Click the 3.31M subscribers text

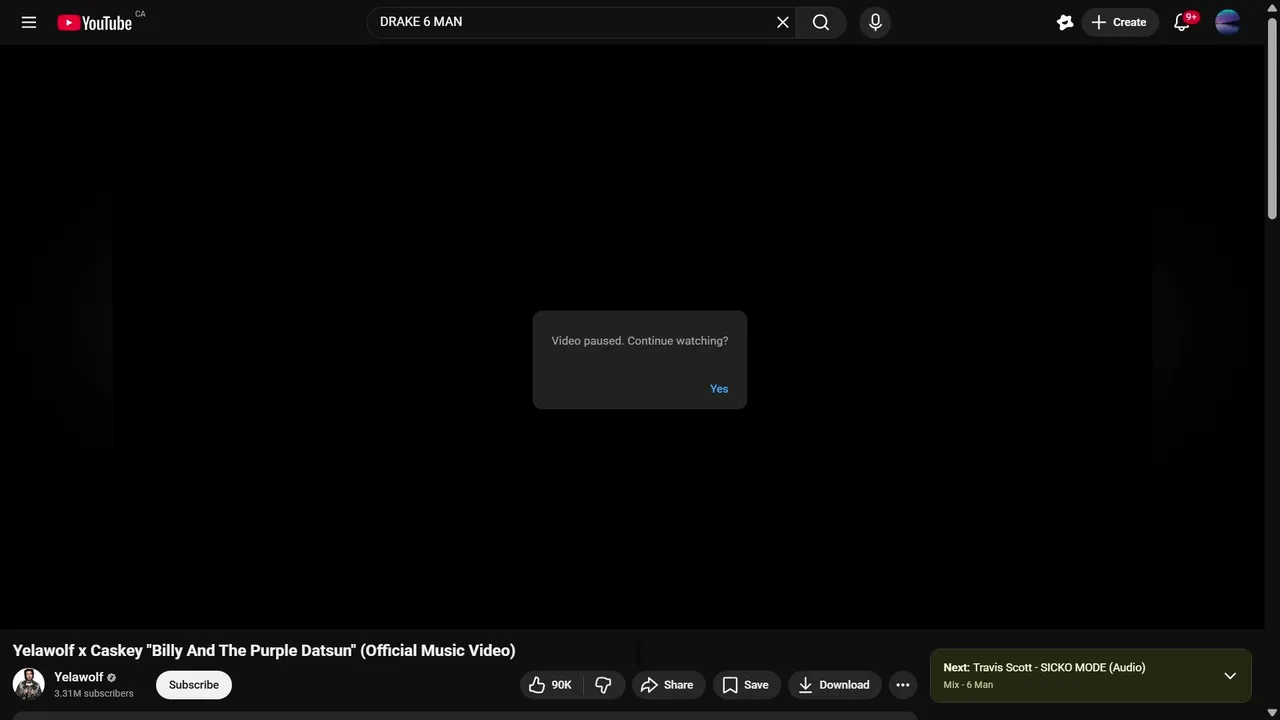(94, 693)
